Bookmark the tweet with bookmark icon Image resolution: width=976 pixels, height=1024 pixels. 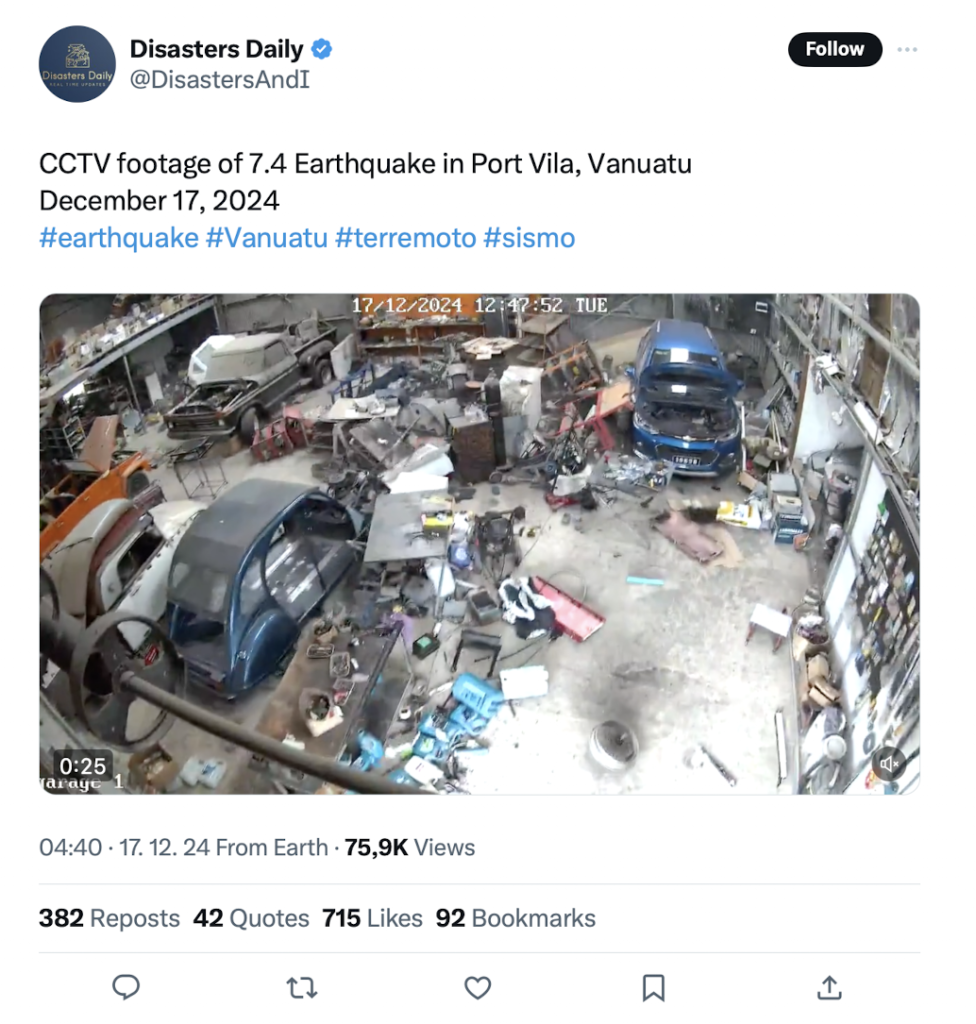click(653, 987)
